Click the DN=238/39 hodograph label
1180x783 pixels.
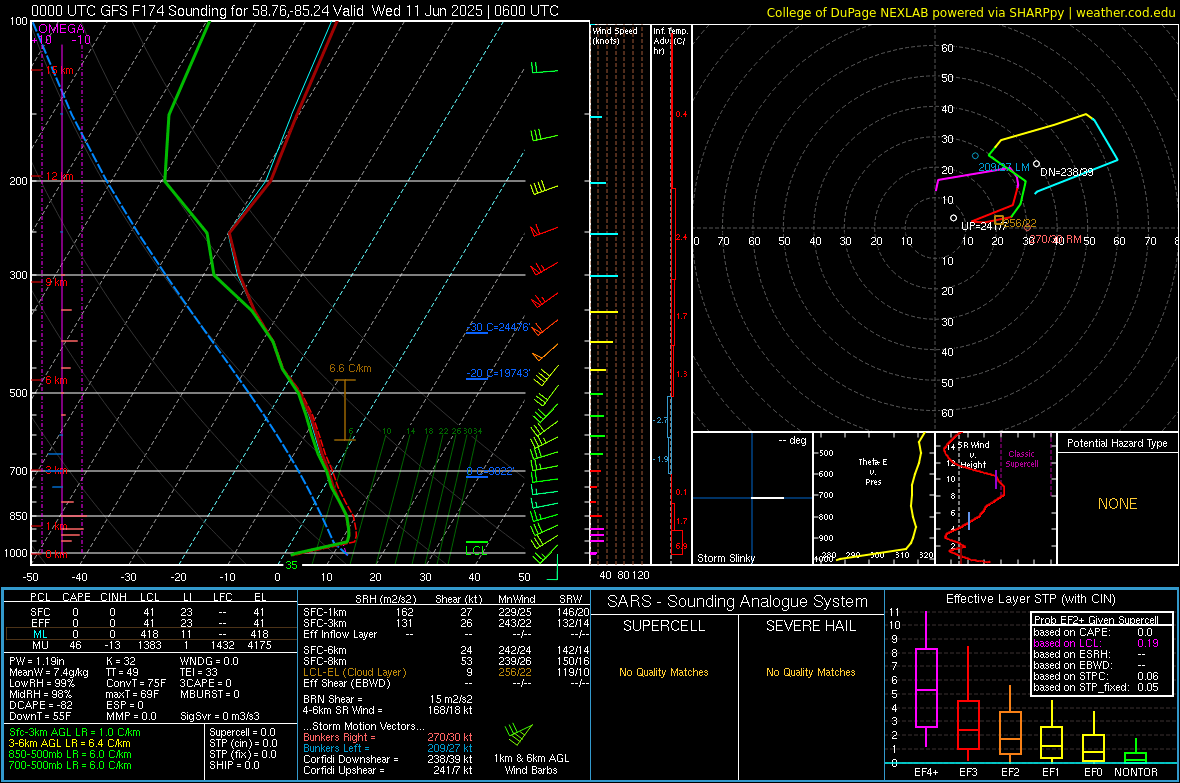(x=1066, y=172)
